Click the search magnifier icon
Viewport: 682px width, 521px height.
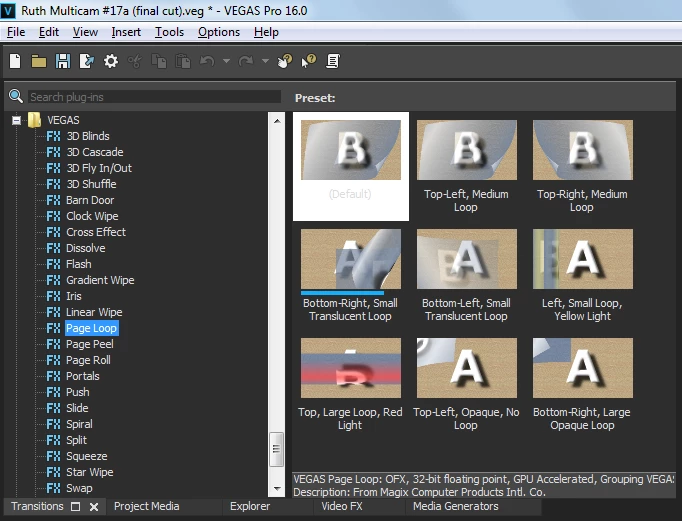(x=16, y=96)
